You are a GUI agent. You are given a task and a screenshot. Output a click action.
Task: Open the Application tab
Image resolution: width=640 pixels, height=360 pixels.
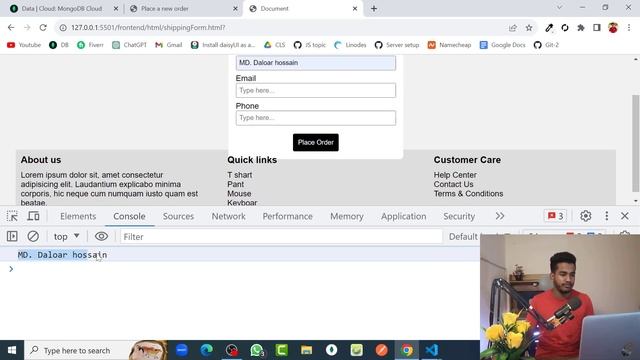(403, 216)
